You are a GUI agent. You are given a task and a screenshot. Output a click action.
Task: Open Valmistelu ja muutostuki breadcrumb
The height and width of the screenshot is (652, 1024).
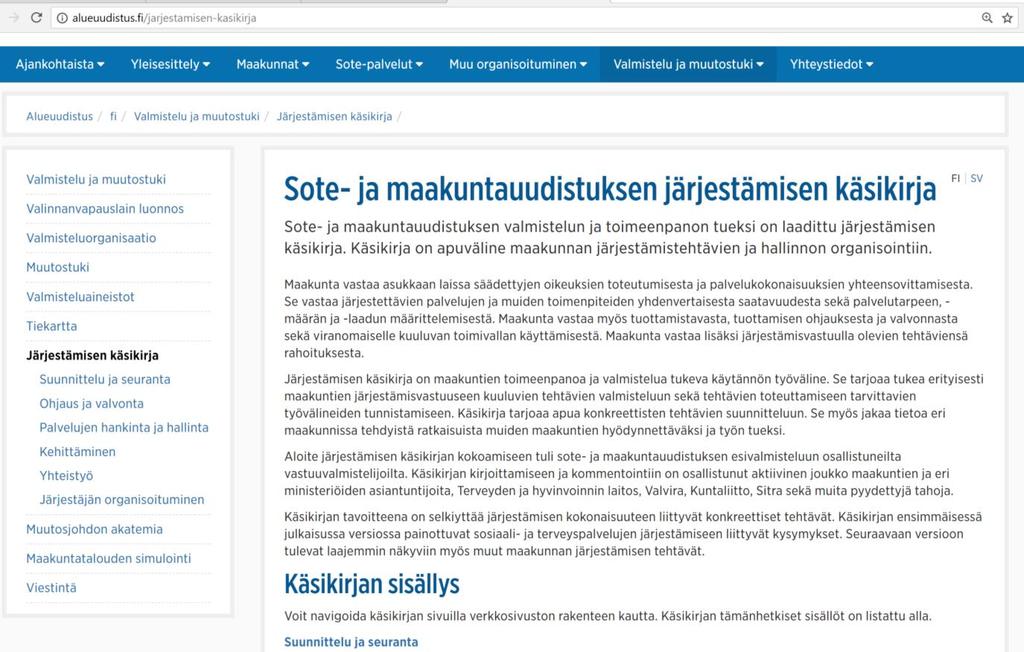point(197,116)
